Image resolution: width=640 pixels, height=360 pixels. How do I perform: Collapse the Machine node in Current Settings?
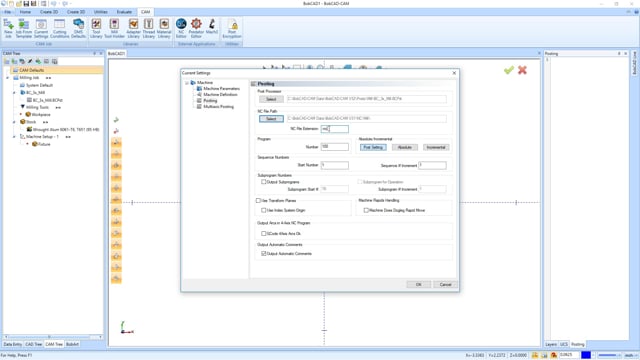187,83
